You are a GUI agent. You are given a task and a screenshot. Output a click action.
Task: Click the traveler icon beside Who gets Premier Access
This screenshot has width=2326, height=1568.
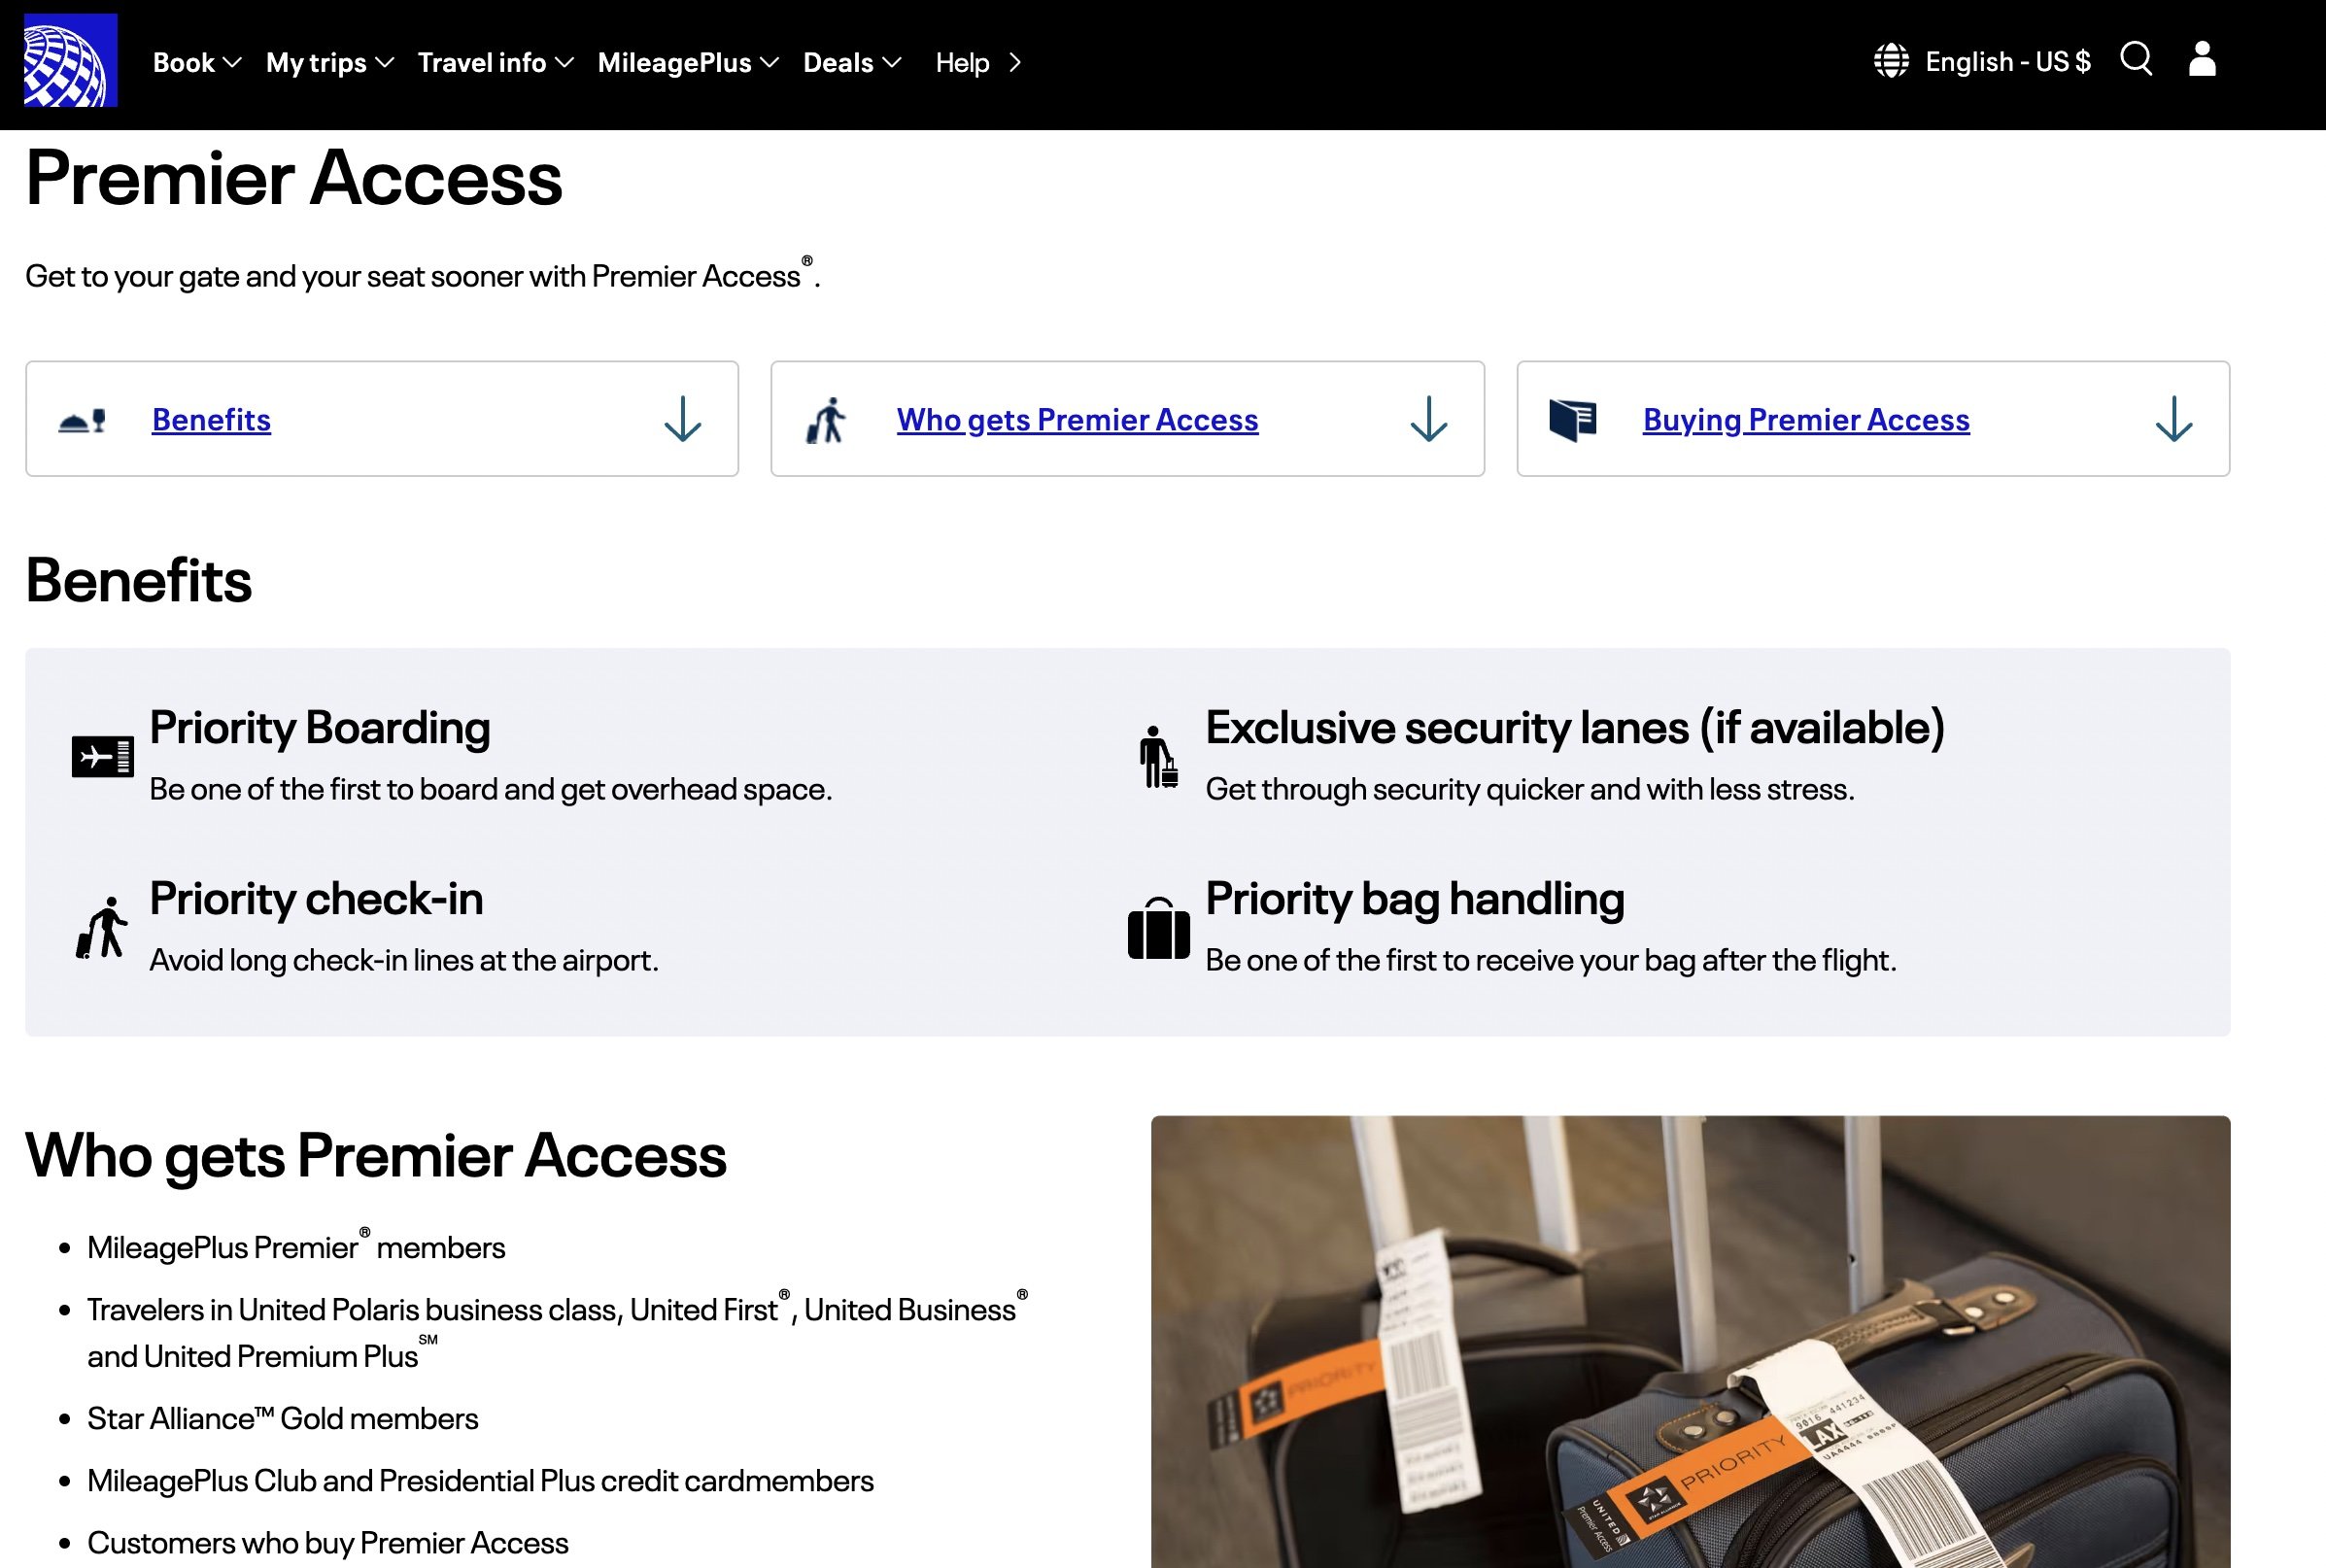826,421
